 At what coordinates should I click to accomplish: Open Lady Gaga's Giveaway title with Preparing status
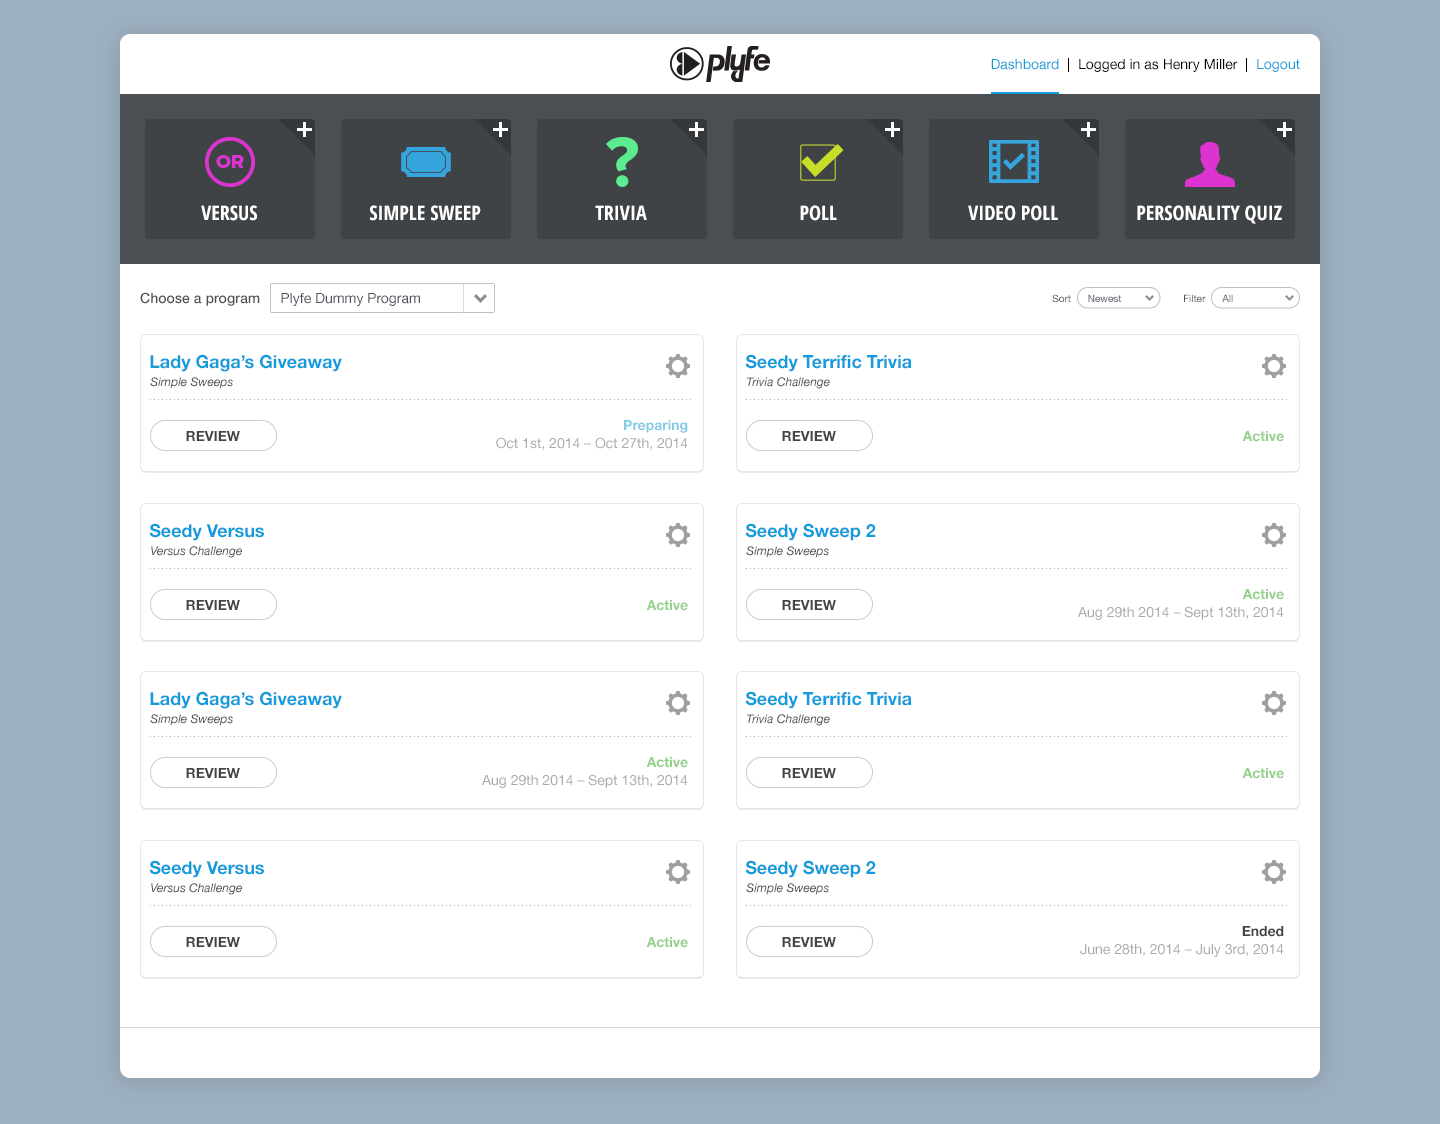click(246, 362)
